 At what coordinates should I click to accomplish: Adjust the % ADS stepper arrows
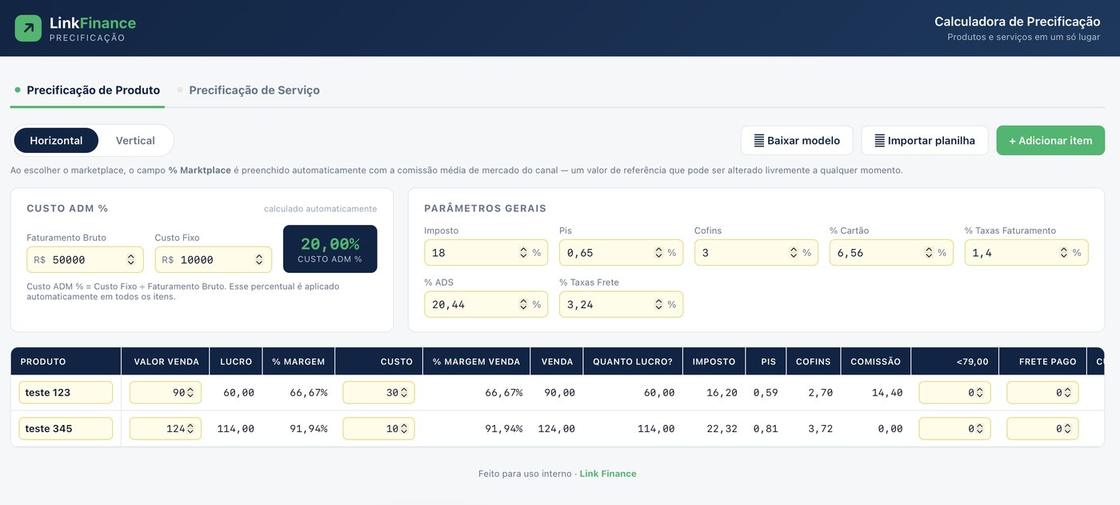point(524,304)
